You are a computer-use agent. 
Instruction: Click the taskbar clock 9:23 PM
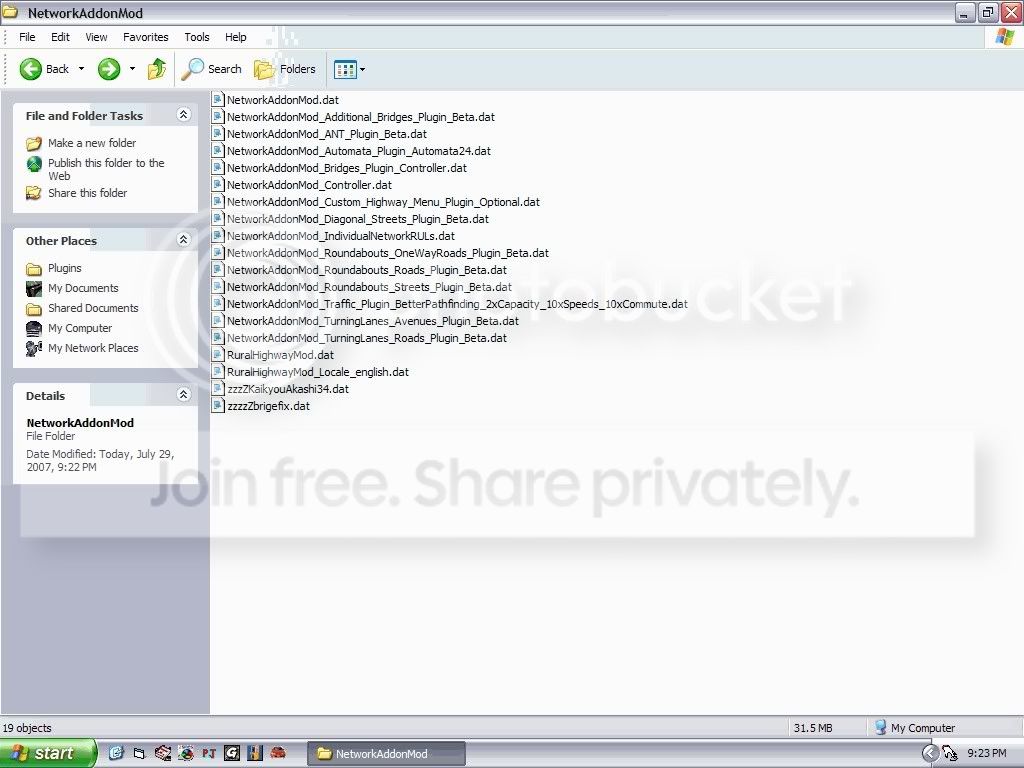(x=986, y=754)
